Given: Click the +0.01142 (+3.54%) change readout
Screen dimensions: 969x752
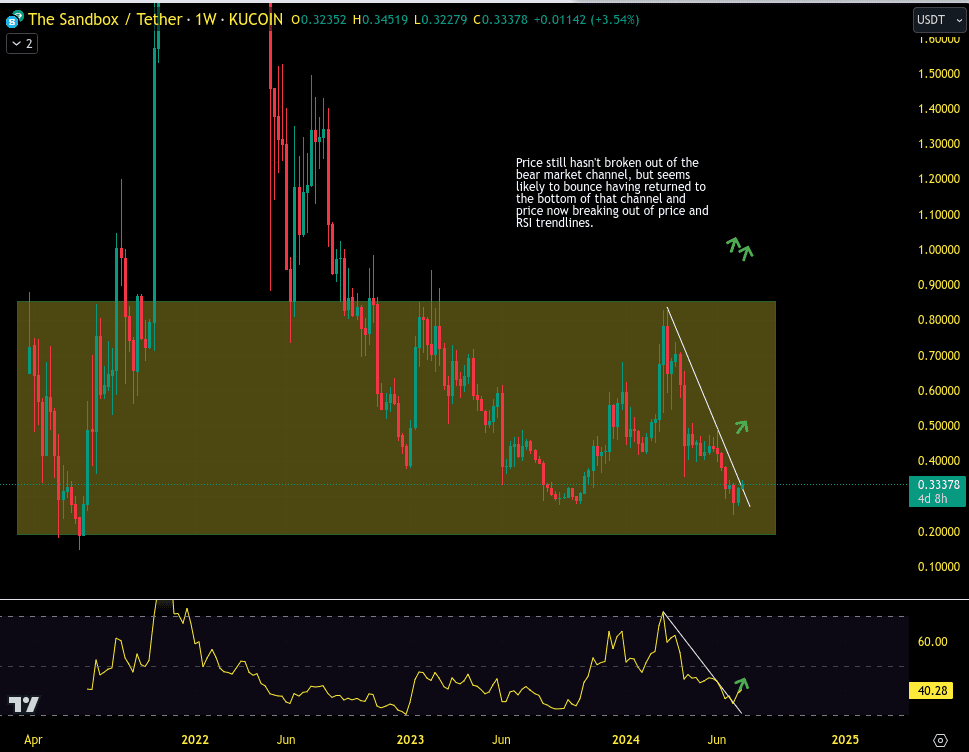Looking at the screenshot, I should pos(586,20).
